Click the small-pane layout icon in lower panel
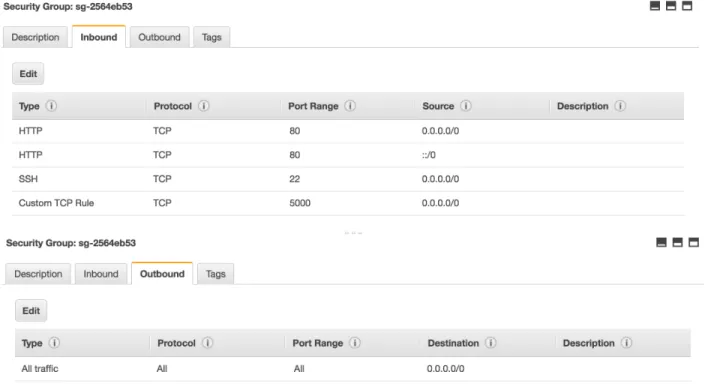The width and height of the screenshot is (705, 390). tap(661, 242)
